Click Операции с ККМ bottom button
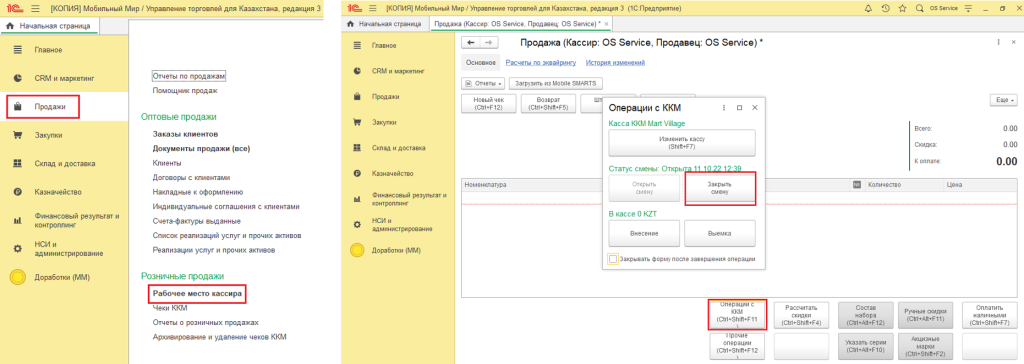 [737, 315]
